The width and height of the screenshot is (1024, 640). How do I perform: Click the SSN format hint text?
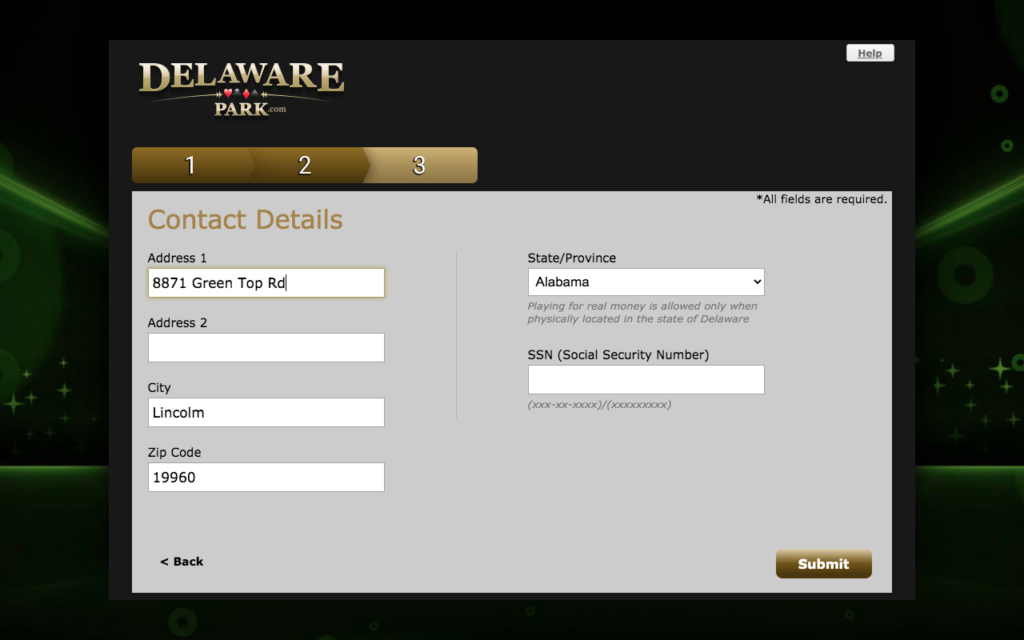(x=600, y=405)
